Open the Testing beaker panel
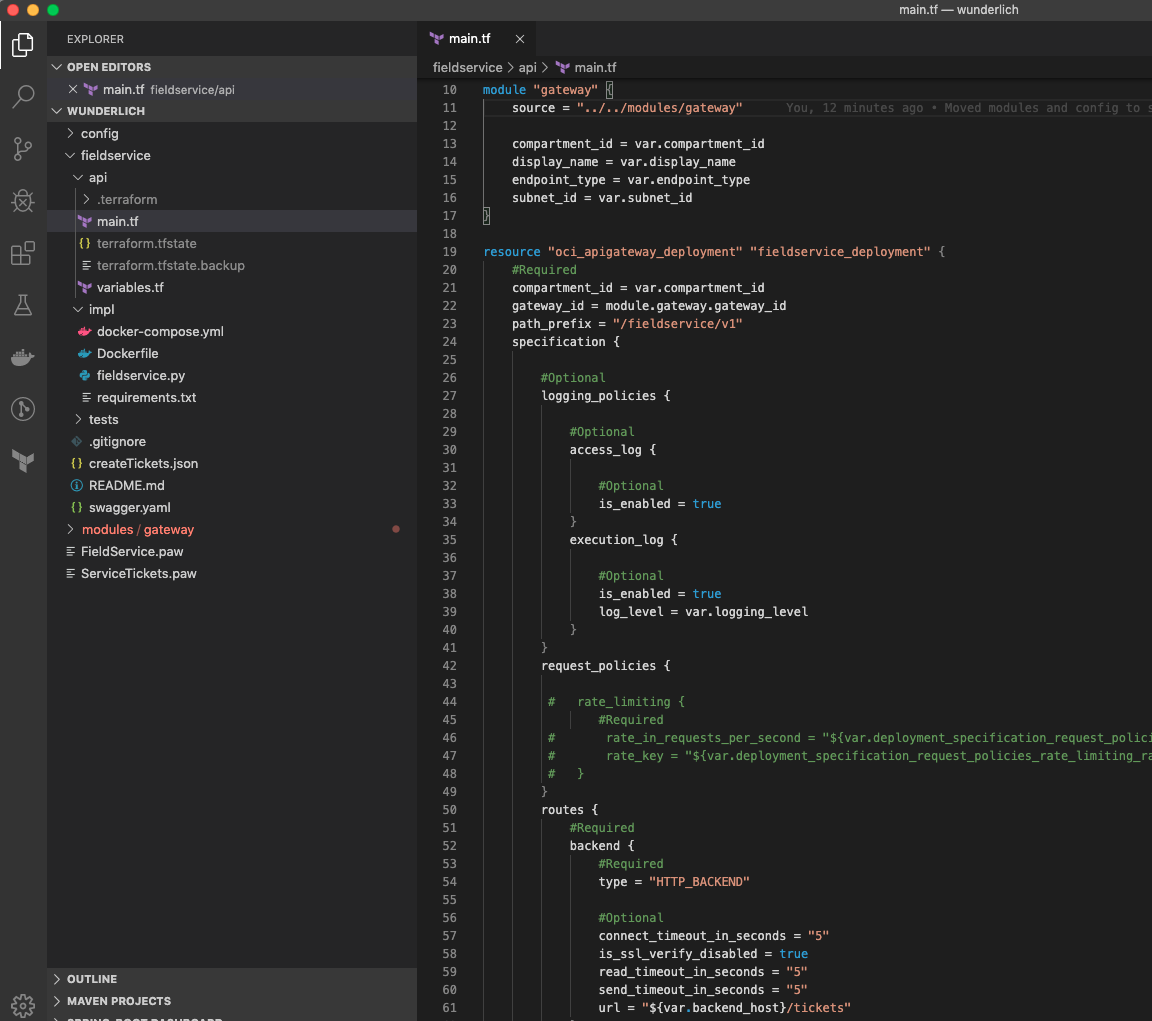 pyautogui.click(x=22, y=306)
